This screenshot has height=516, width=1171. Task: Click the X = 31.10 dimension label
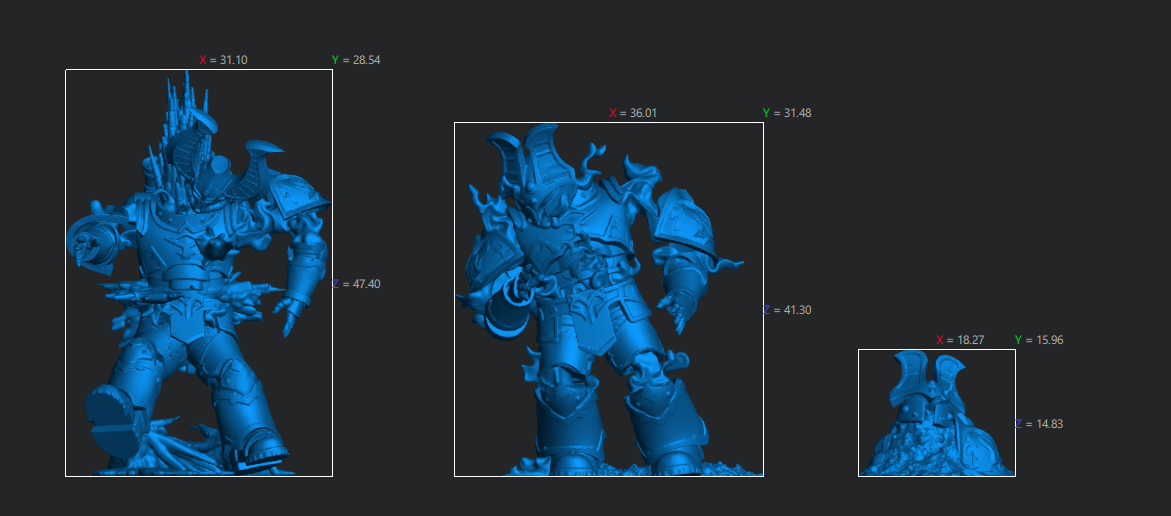click(x=223, y=60)
